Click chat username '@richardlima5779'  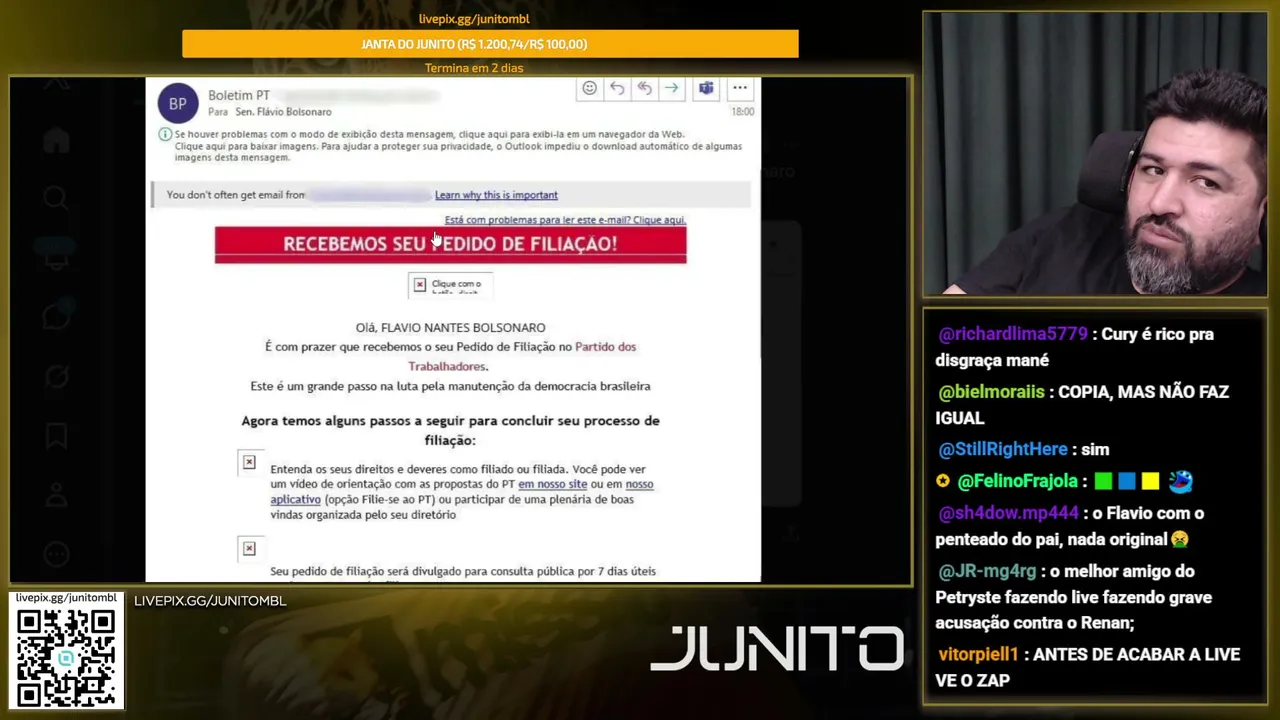(x=1012, y=334)
